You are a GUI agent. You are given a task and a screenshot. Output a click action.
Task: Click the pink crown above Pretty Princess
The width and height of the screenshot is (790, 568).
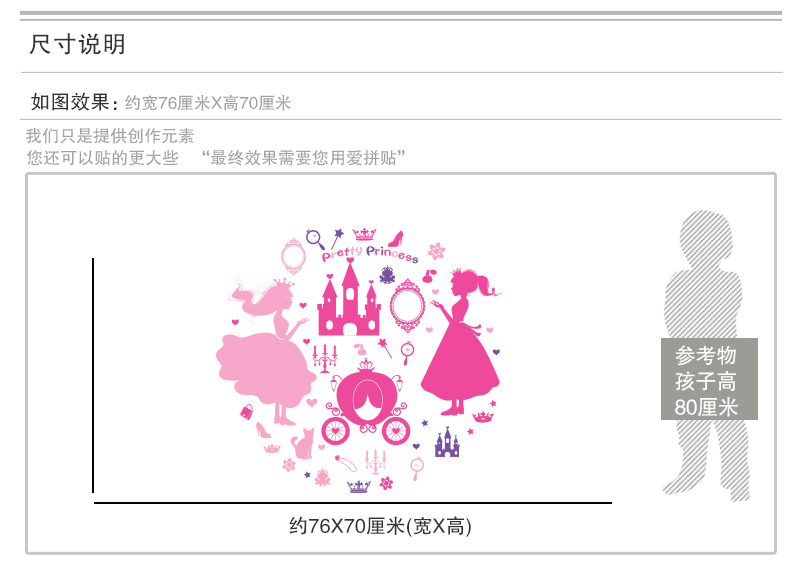[364, 234]
